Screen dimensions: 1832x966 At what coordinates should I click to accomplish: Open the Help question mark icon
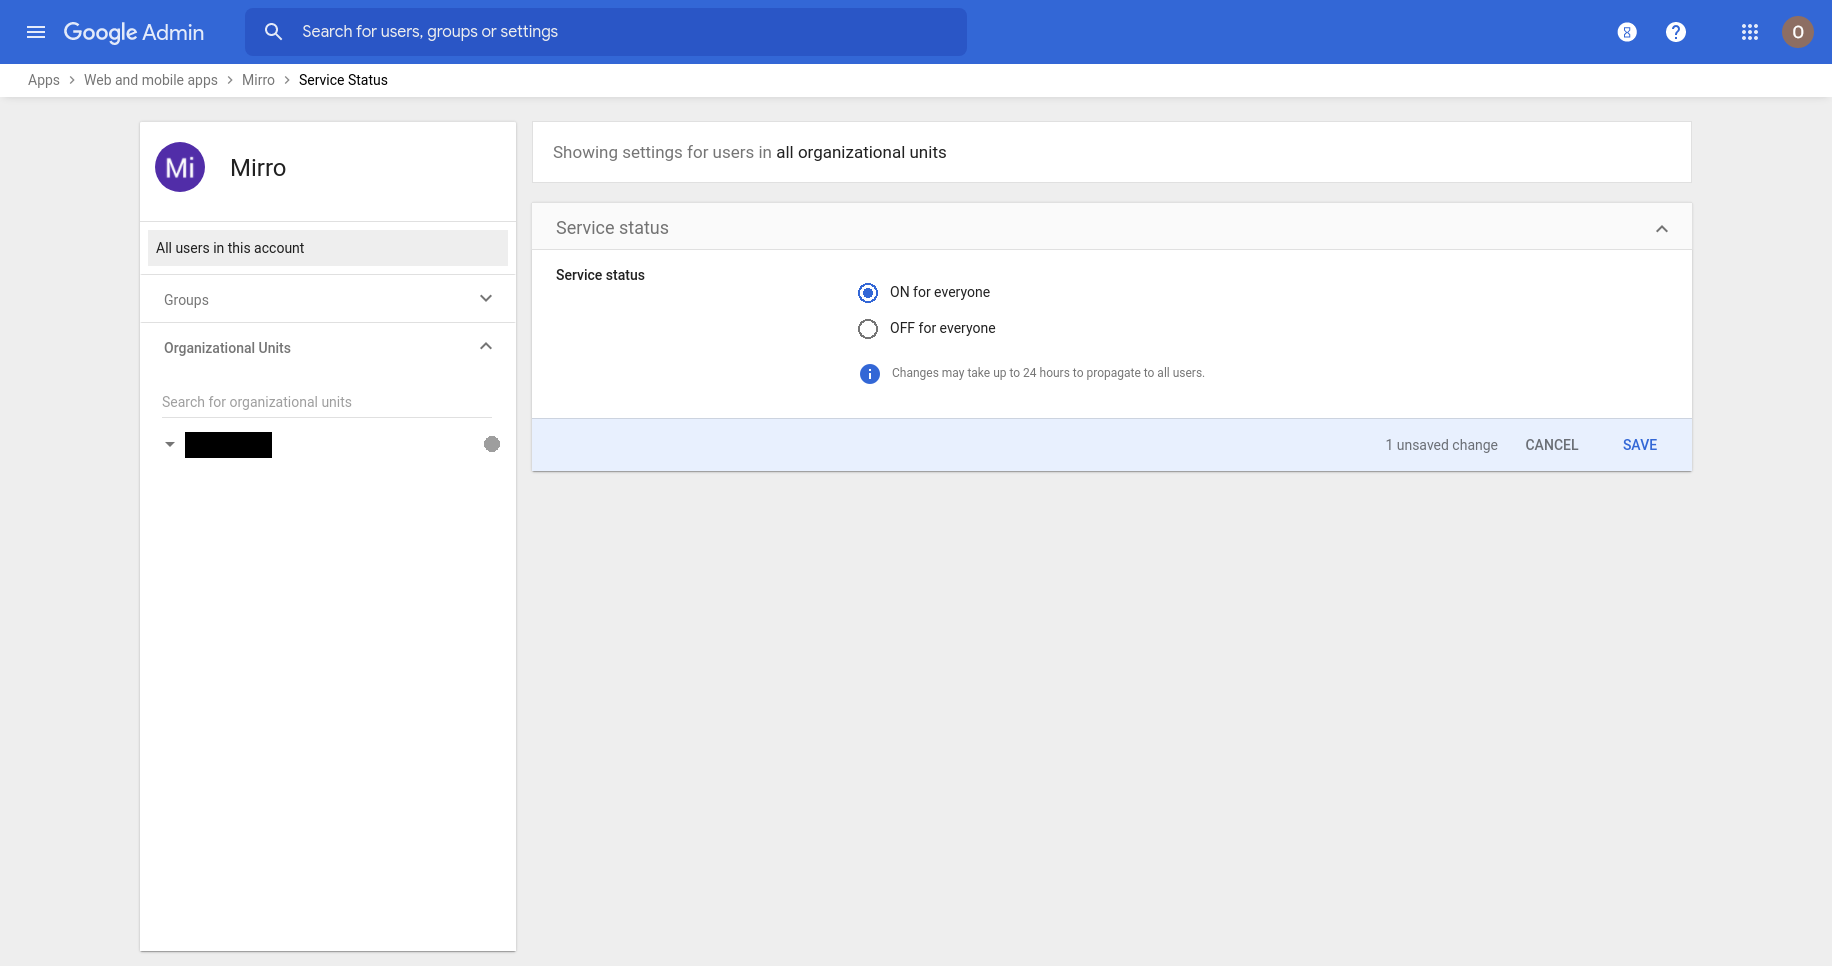pyautogui.click(x=1676, y=32)
